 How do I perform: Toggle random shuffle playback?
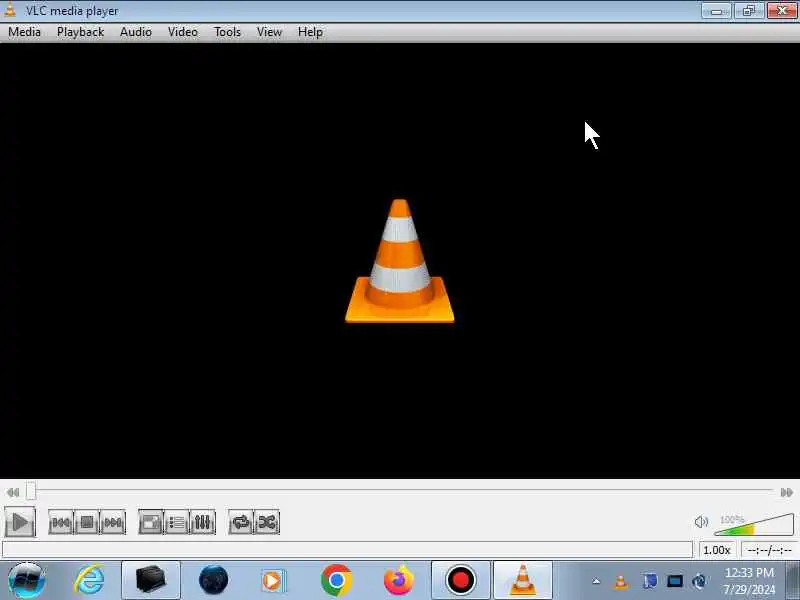[267, 522]
